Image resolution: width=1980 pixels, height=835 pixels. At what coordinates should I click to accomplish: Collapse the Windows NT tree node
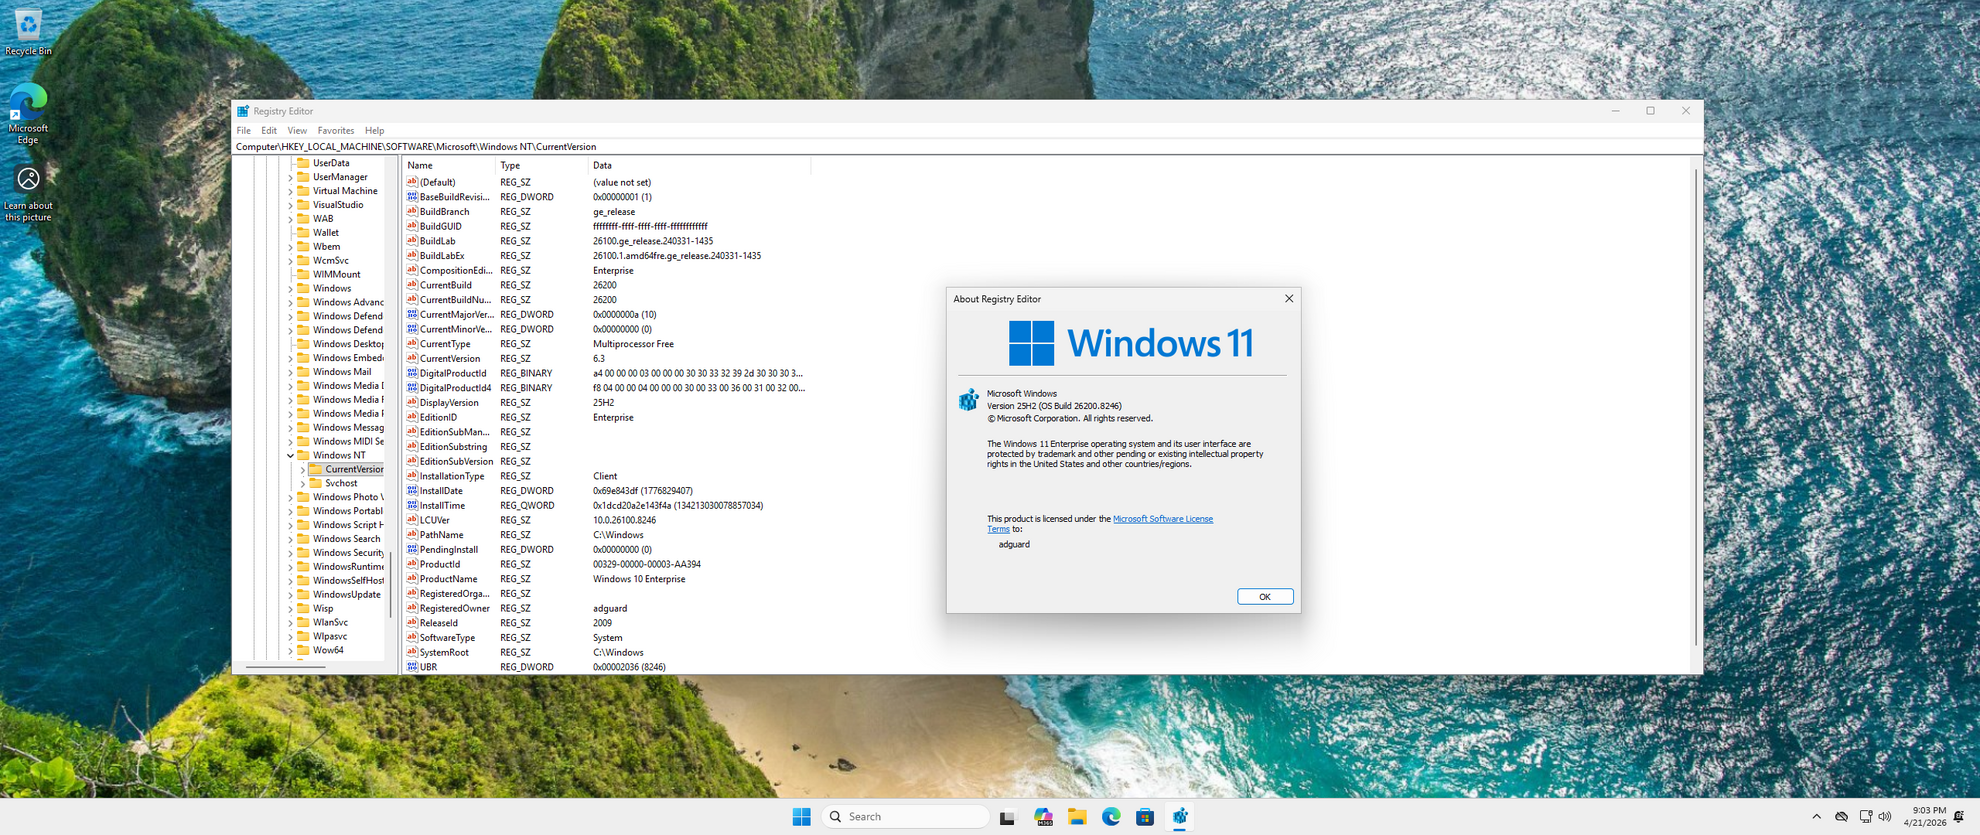tap(291, 455)
